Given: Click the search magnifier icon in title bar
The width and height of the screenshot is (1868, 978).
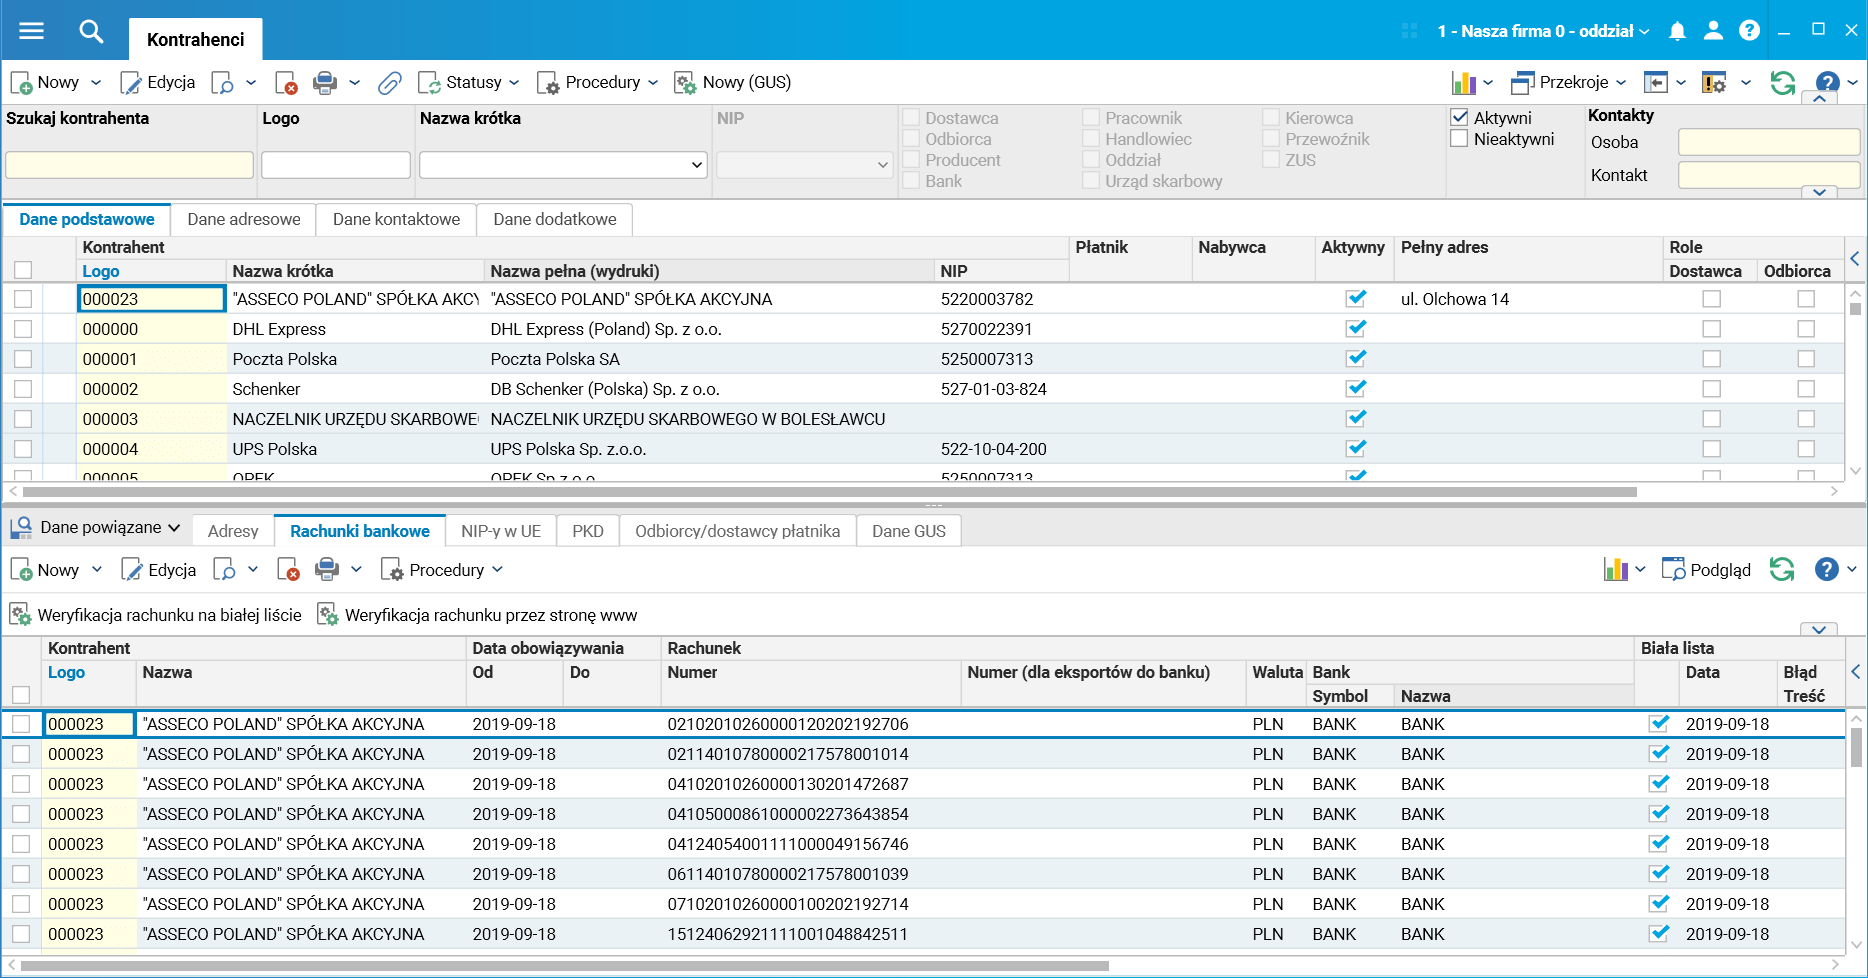Looking at the screenshot, I should (x=91, y=31).
